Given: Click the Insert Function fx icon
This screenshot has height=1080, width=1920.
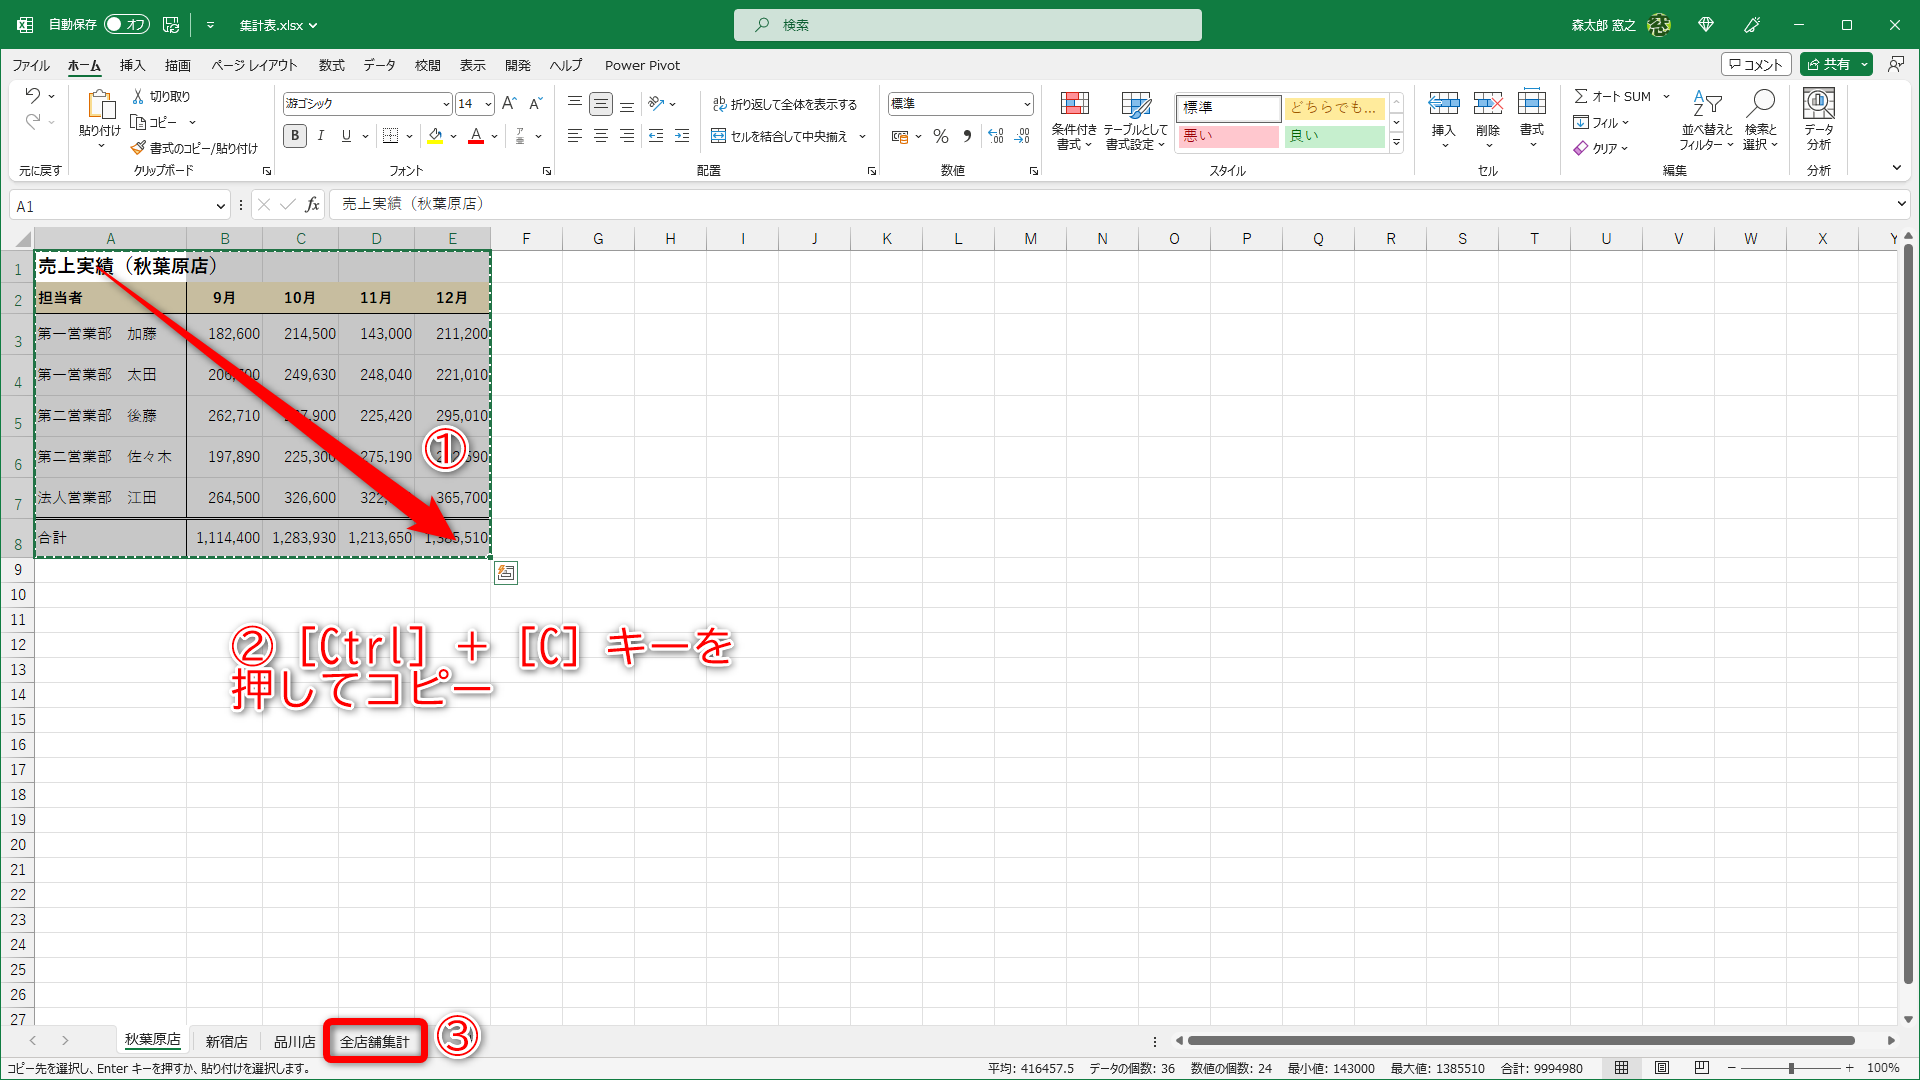Looking at the screenshot, I should pos(313,205).
